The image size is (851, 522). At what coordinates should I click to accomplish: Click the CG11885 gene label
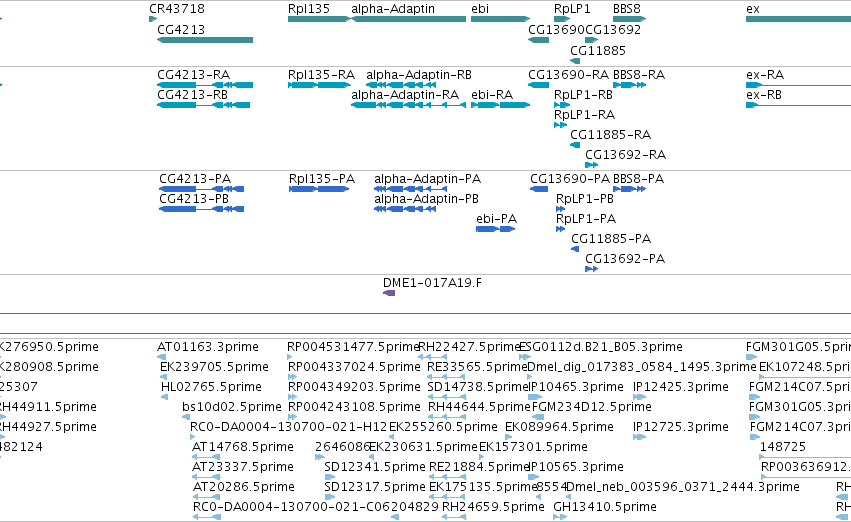(598, 50)
